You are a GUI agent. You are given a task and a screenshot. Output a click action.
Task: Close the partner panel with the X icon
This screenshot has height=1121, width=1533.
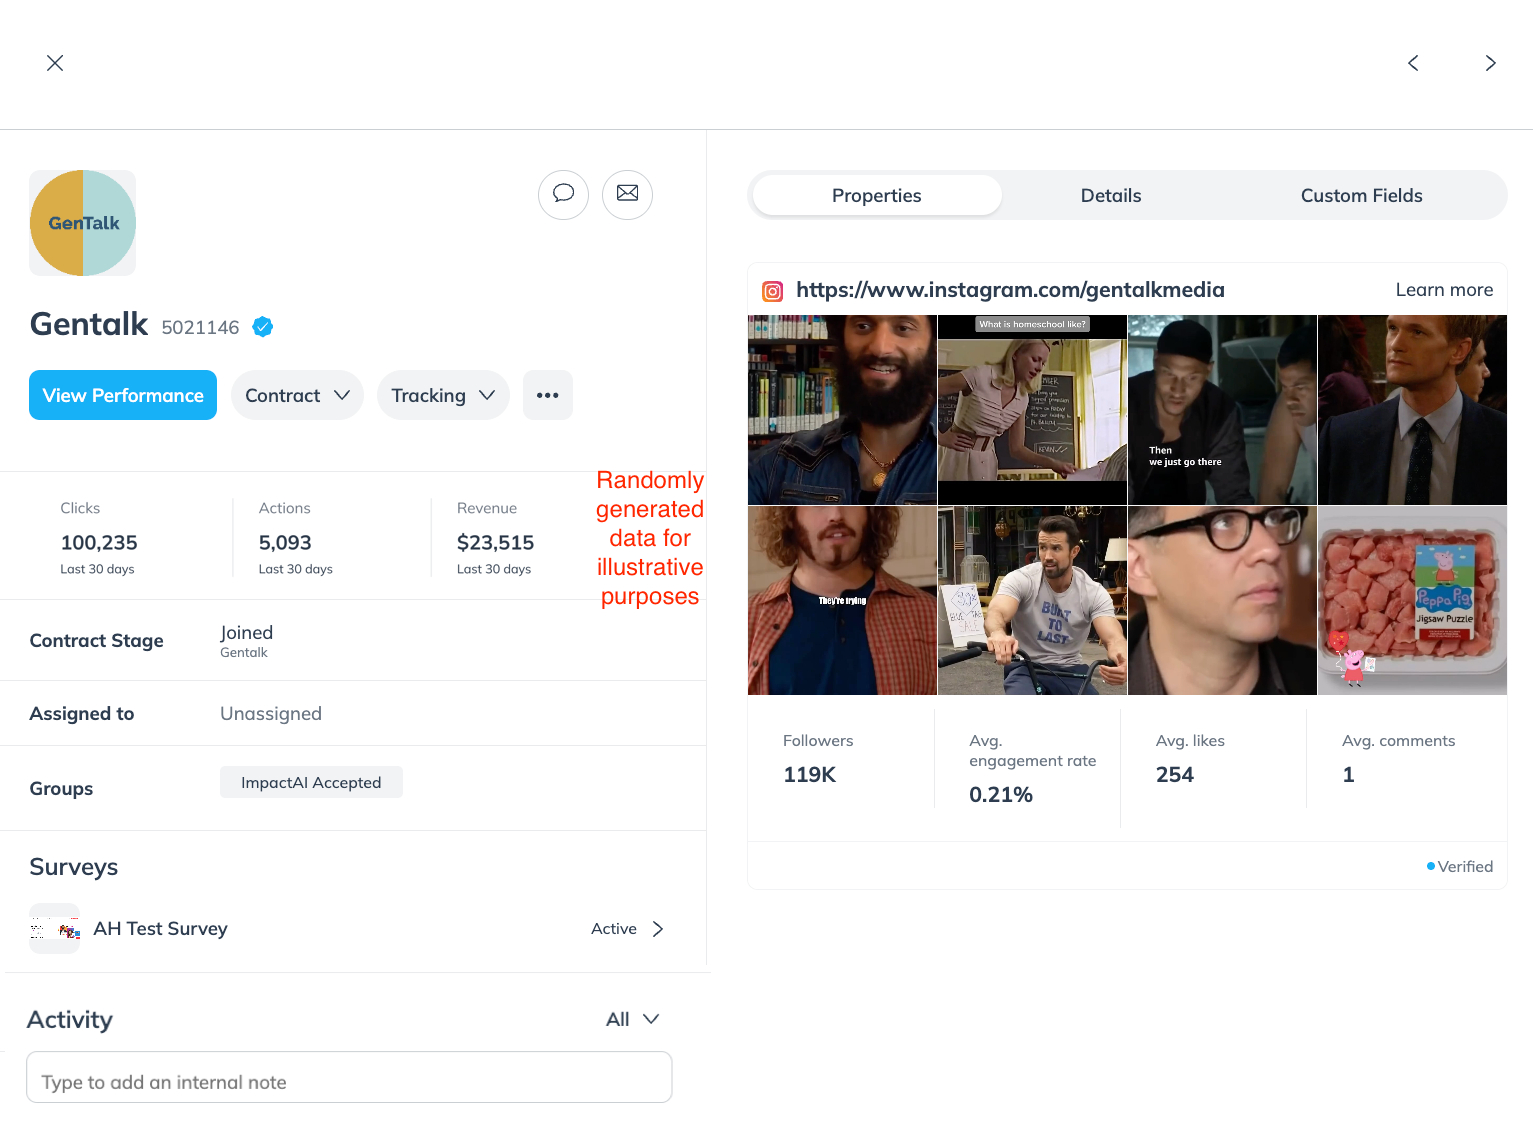tap(55, 63)
